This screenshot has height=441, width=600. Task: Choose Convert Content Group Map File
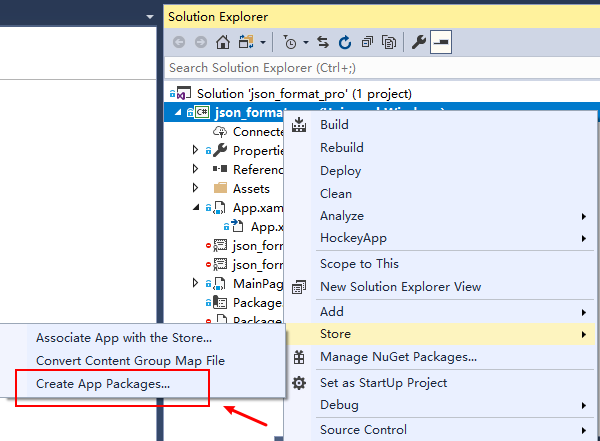coord(142,361)
